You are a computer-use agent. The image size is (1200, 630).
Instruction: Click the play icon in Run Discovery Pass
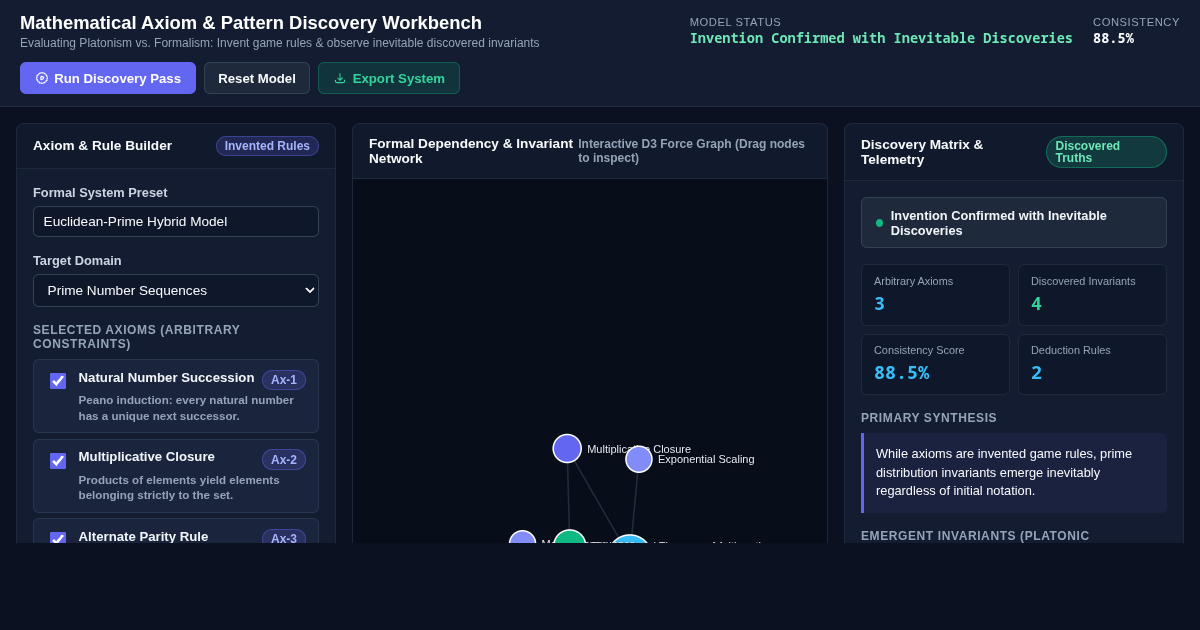(42, 78)
